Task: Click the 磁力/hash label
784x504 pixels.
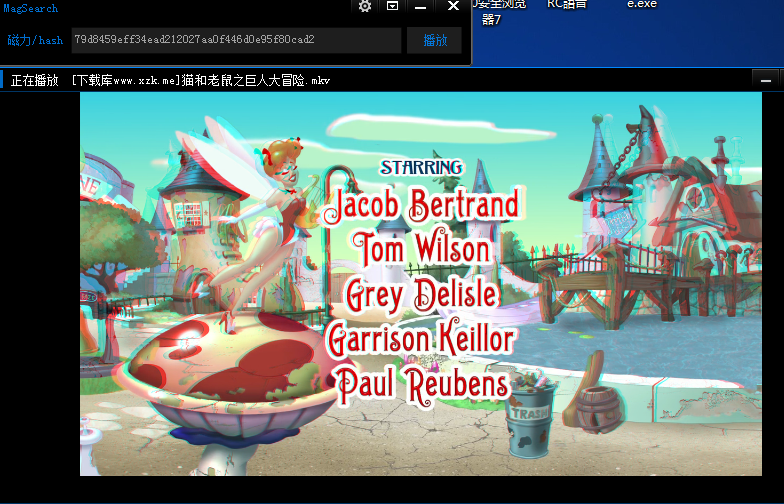Action: tap(35, 40)
